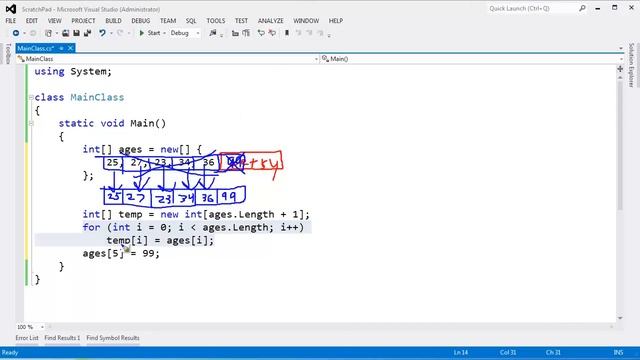
Task: Save the current file with disk icon
Action: pyautogui.click(x=76, y=33)
